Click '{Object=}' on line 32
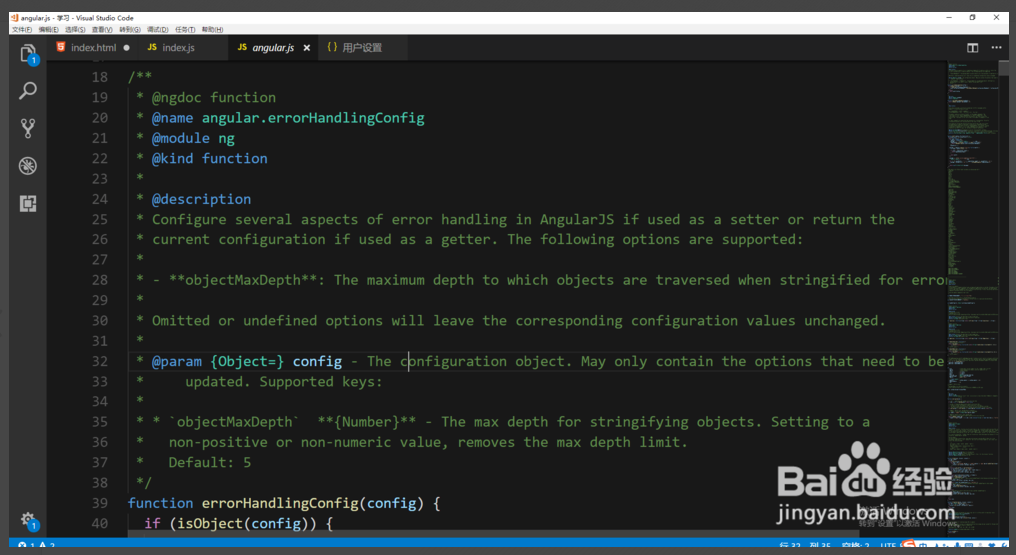This screenshot has height=555, width=1016. pyautogui.click(x=247, y=361)
